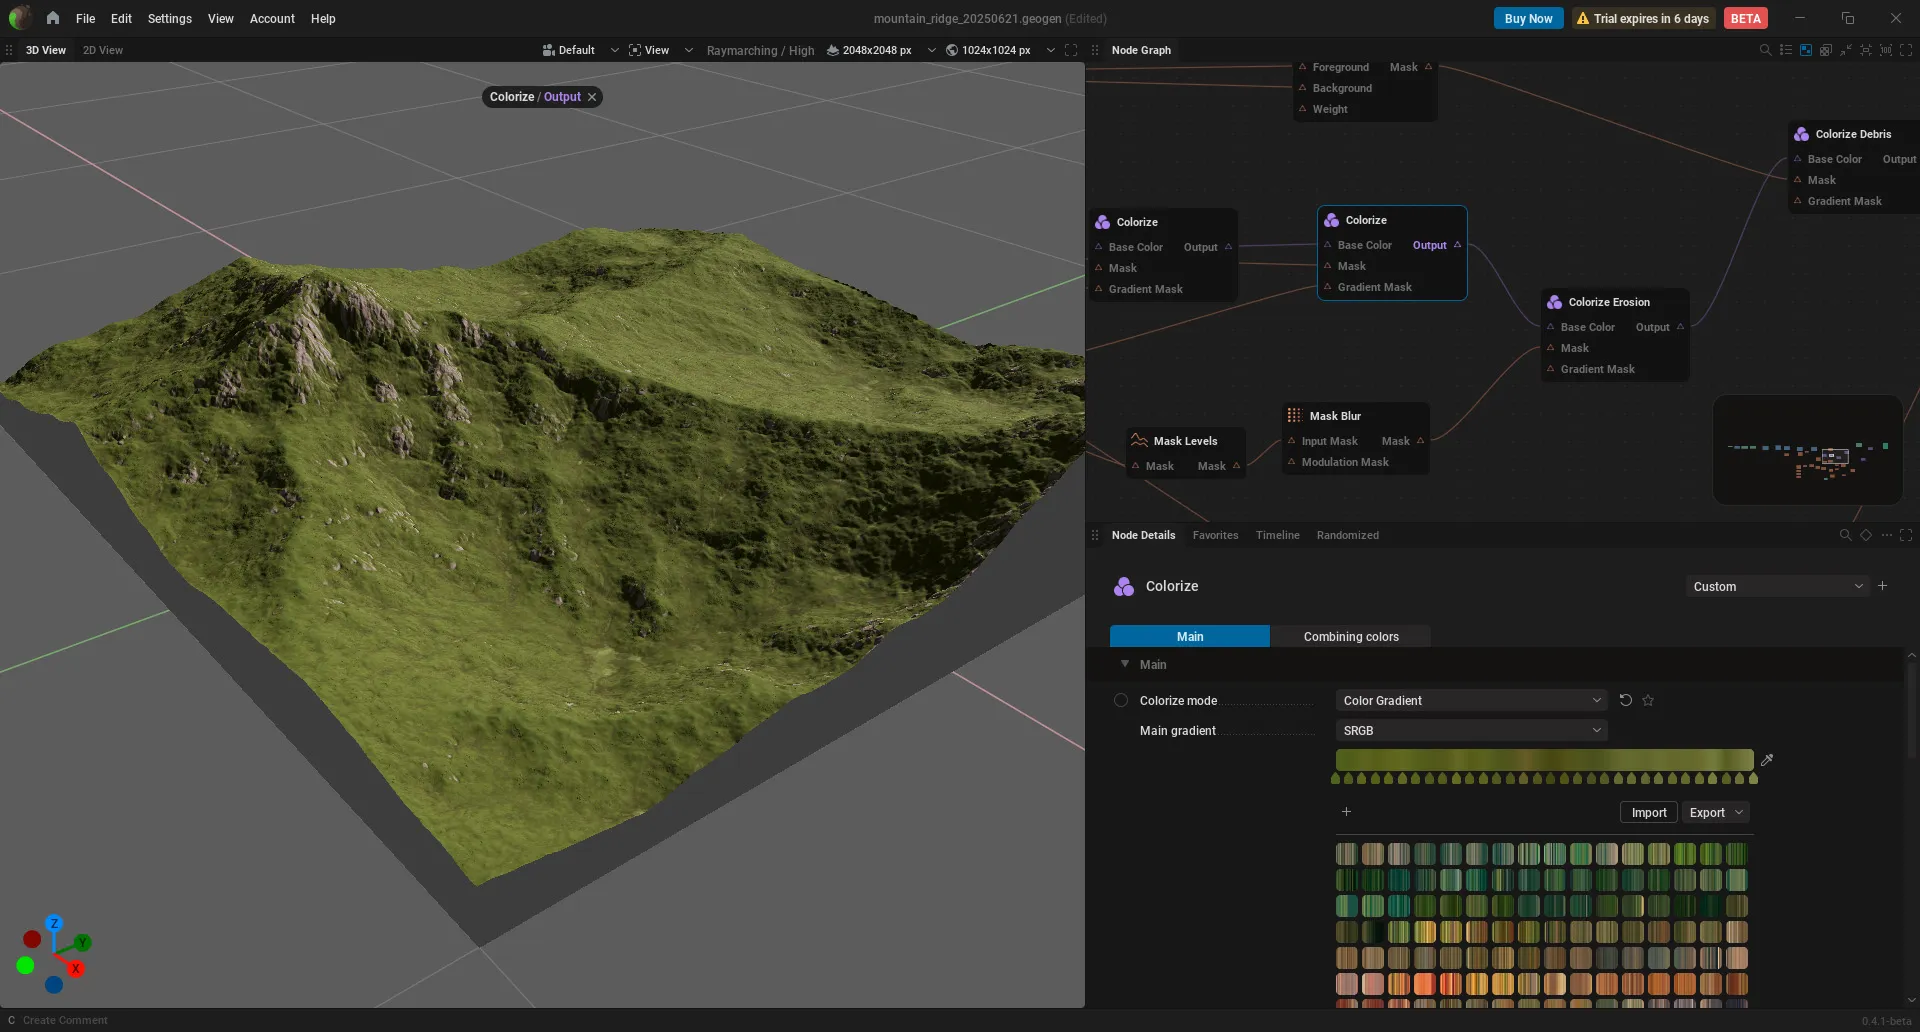Screen dimensions: 1920x1032
Task: Maximize the 3D viewport with fullscreen icon
Action: pos(1071,50)
